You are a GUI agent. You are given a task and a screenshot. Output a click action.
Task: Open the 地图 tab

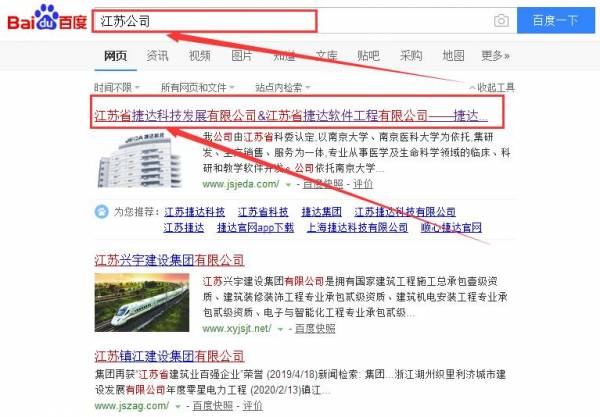click(x=453, y=56)
